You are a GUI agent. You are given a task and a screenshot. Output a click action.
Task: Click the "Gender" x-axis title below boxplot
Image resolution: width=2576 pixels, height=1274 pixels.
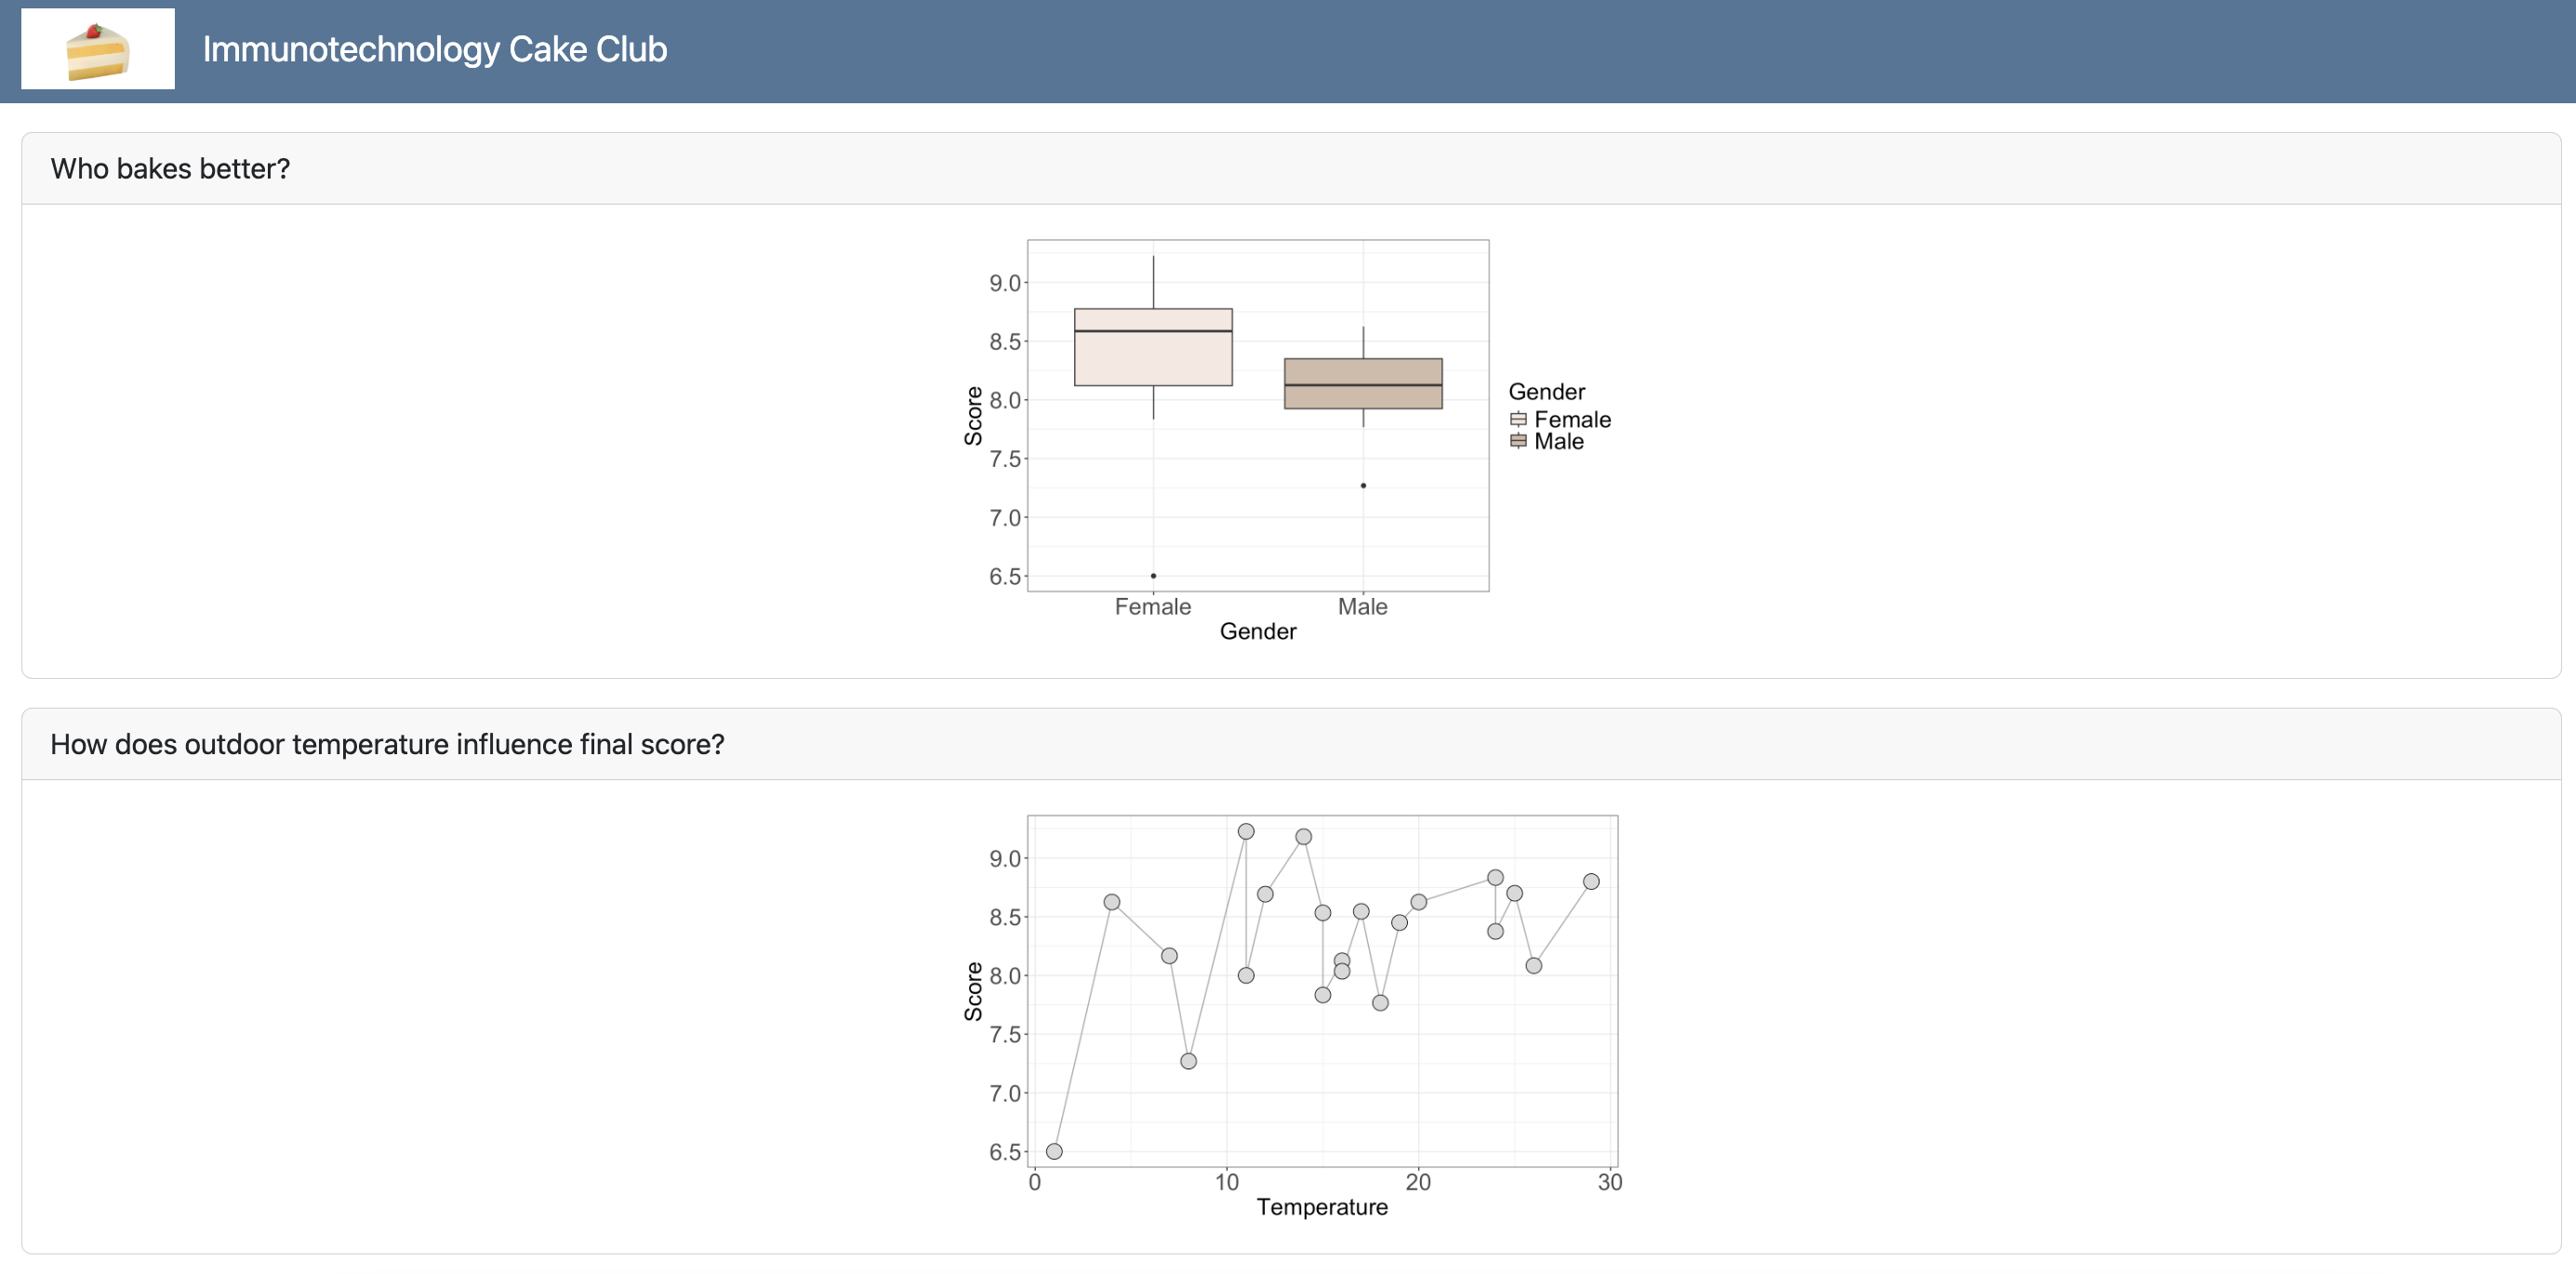pos(1258,632)
